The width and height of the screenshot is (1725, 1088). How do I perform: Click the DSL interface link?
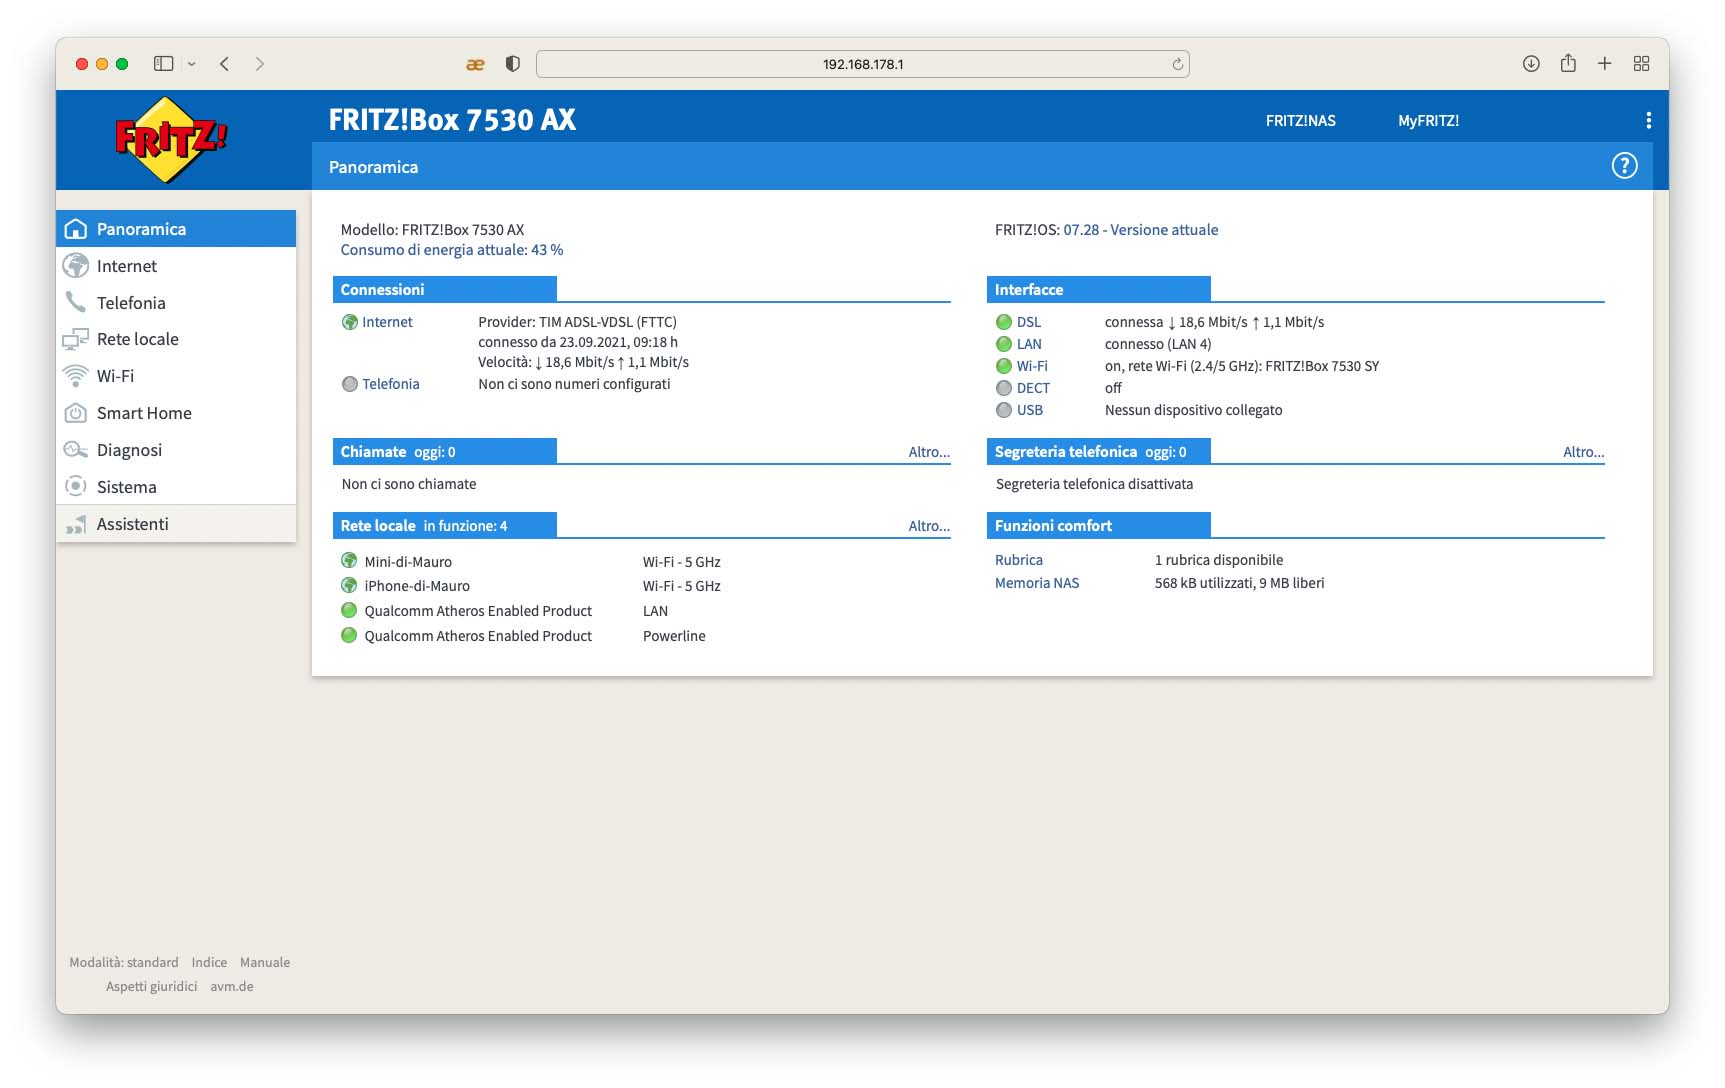[x=1028, y=322]
